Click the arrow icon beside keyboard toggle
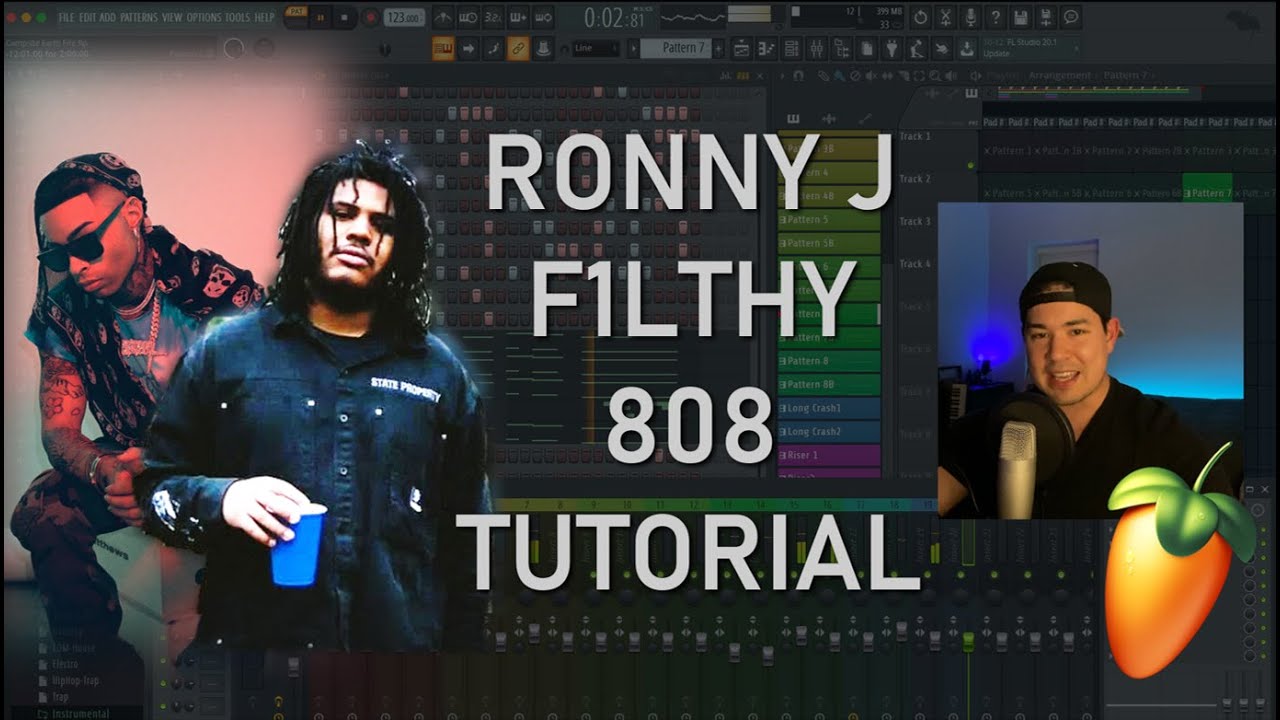Viewport: 1280px width, 720px height. point(469,48)
